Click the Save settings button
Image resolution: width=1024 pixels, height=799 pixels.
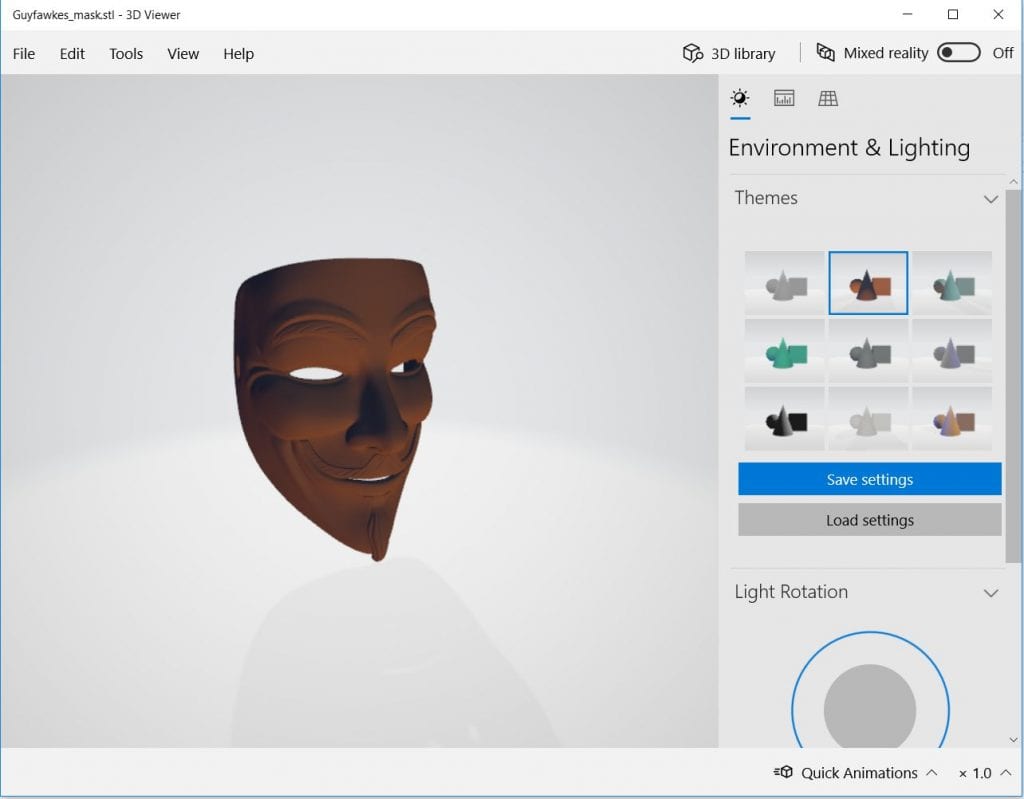point(869,479)
